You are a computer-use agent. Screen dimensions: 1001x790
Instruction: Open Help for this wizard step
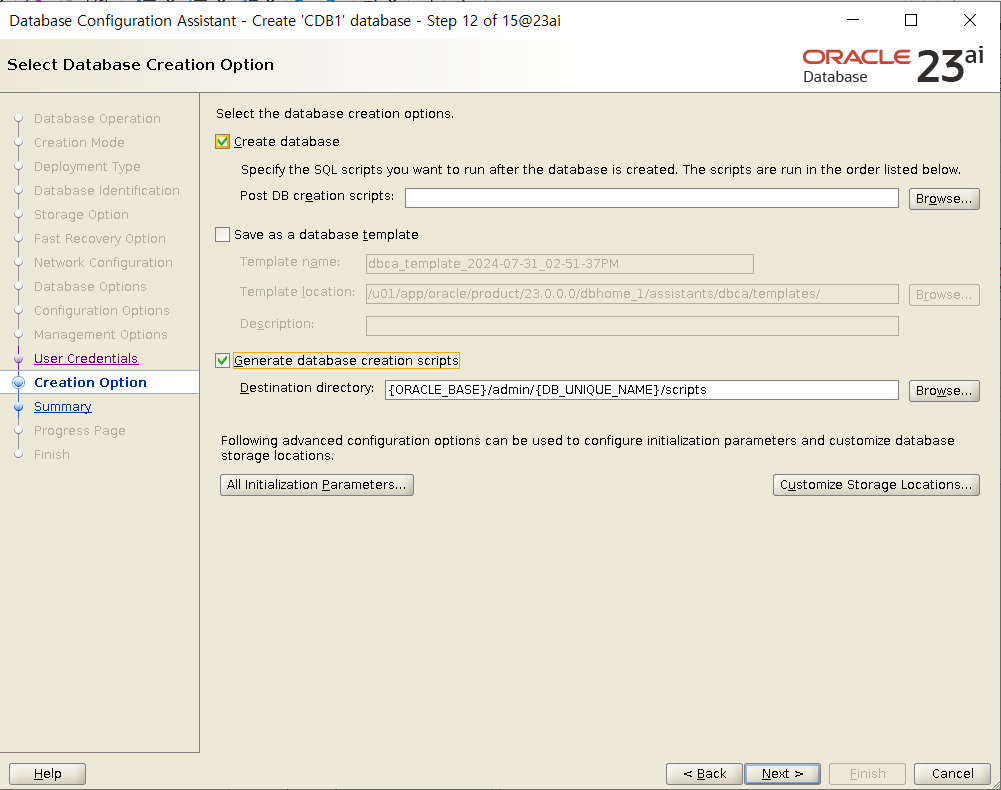(x=47, y=773)
